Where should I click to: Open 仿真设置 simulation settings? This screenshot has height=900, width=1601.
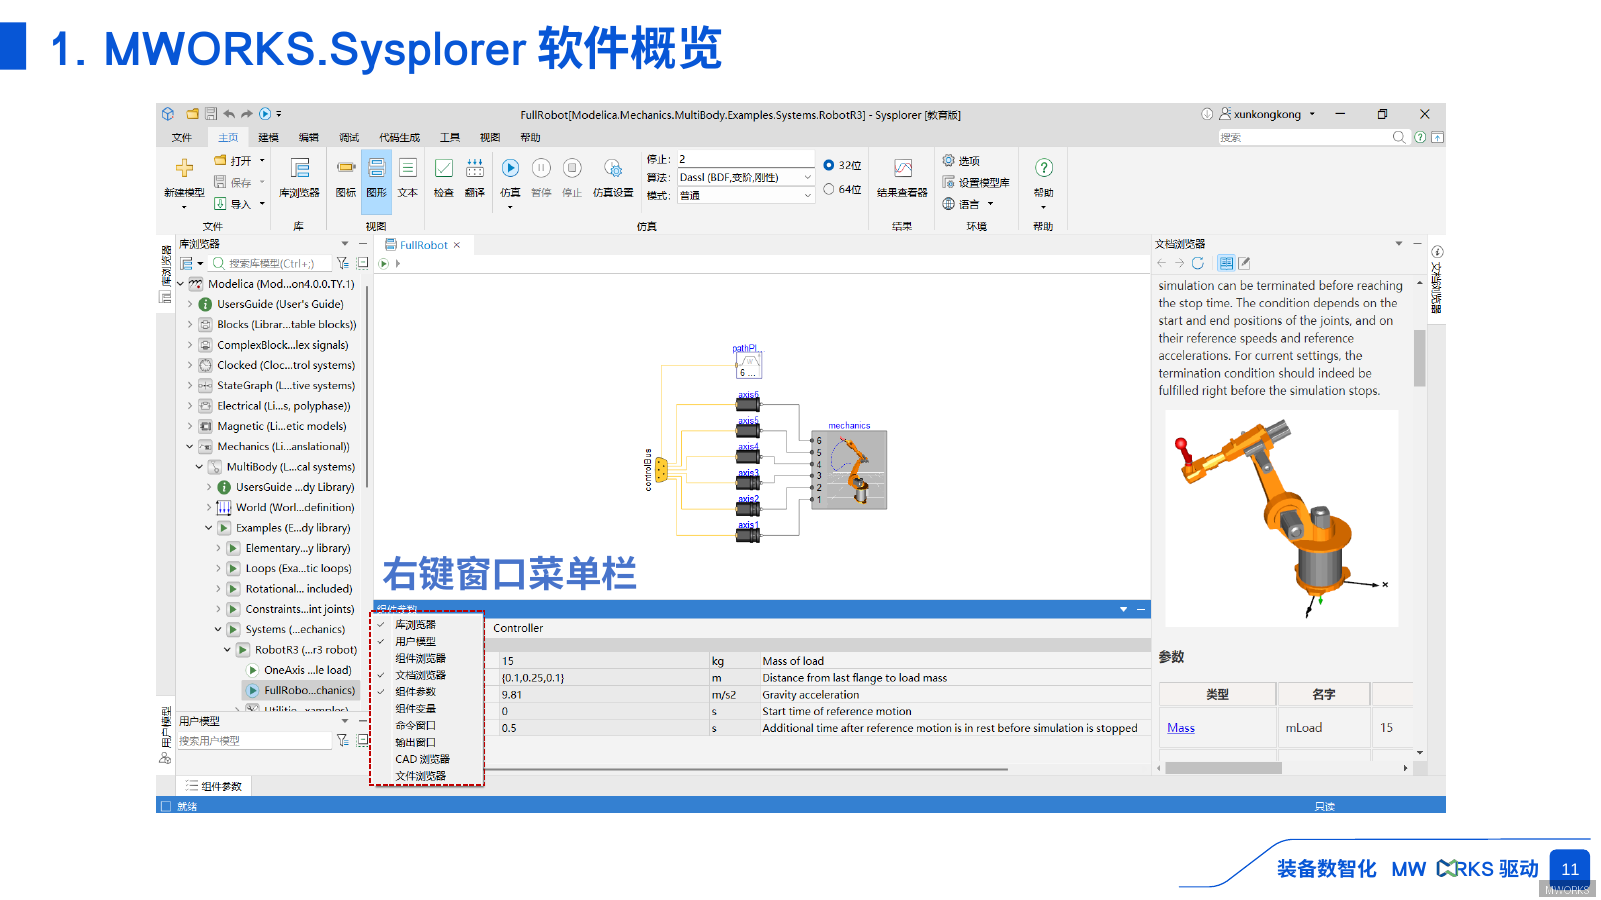(612, 170)
